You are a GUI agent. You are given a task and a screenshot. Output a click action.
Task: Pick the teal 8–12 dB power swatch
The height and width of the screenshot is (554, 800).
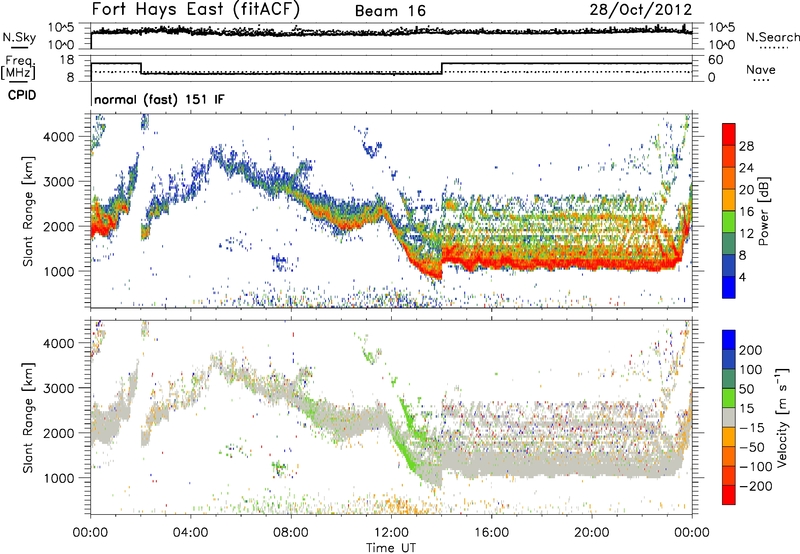click(729, 244)
